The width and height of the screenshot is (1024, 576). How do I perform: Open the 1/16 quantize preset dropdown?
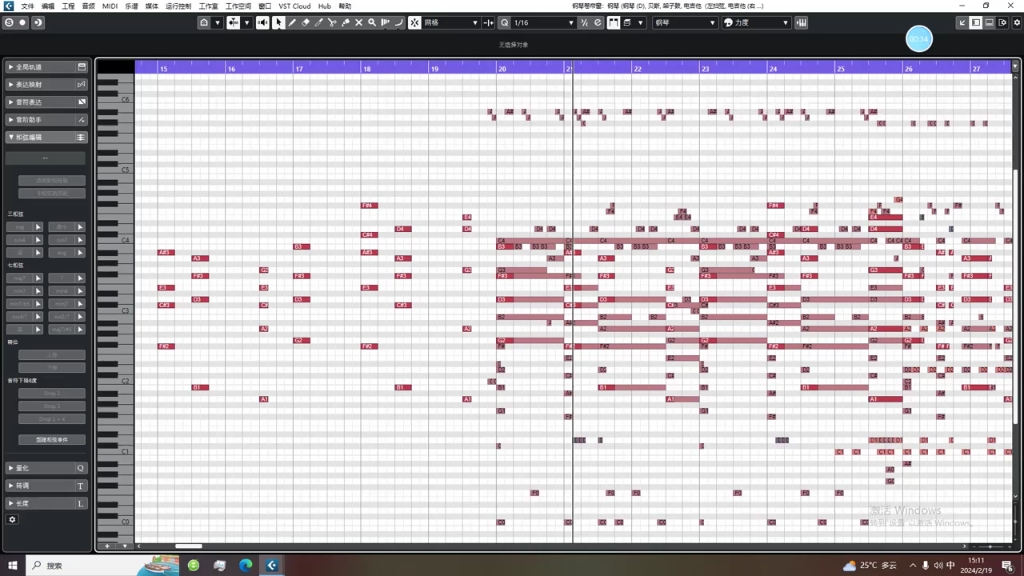tap(543, 23)
